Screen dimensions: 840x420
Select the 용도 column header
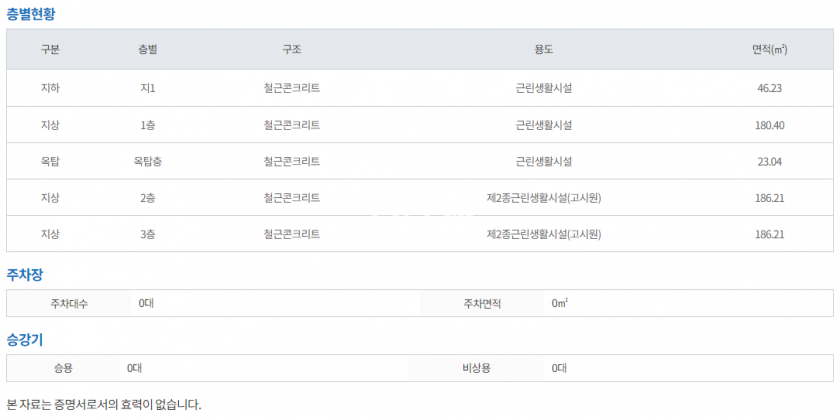[544, 50]
